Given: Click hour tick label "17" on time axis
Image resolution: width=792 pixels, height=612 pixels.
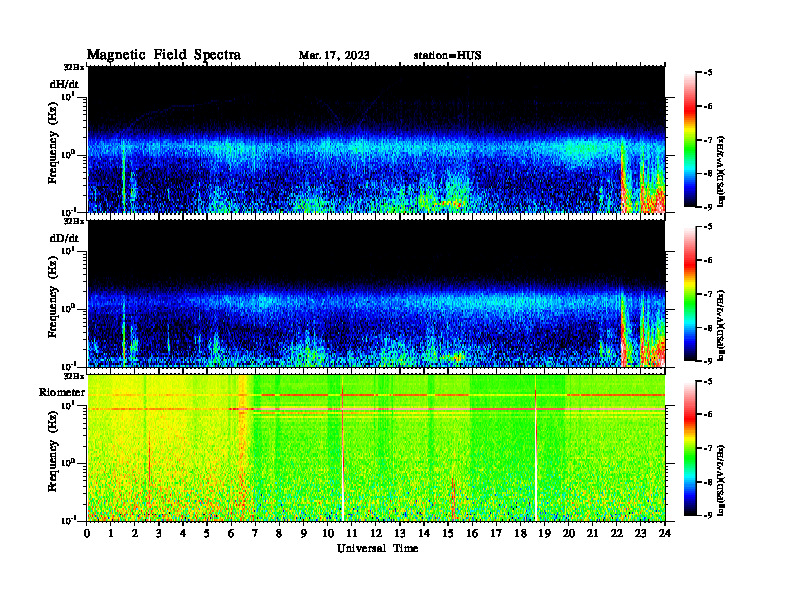Looking at the screenshot, I should [x=496, y=533].
